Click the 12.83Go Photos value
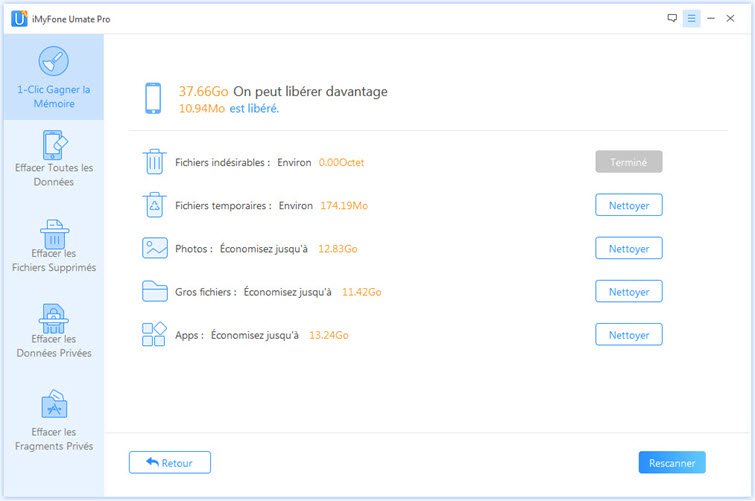Viewport: 755px width, 501px height. [338, 249]
